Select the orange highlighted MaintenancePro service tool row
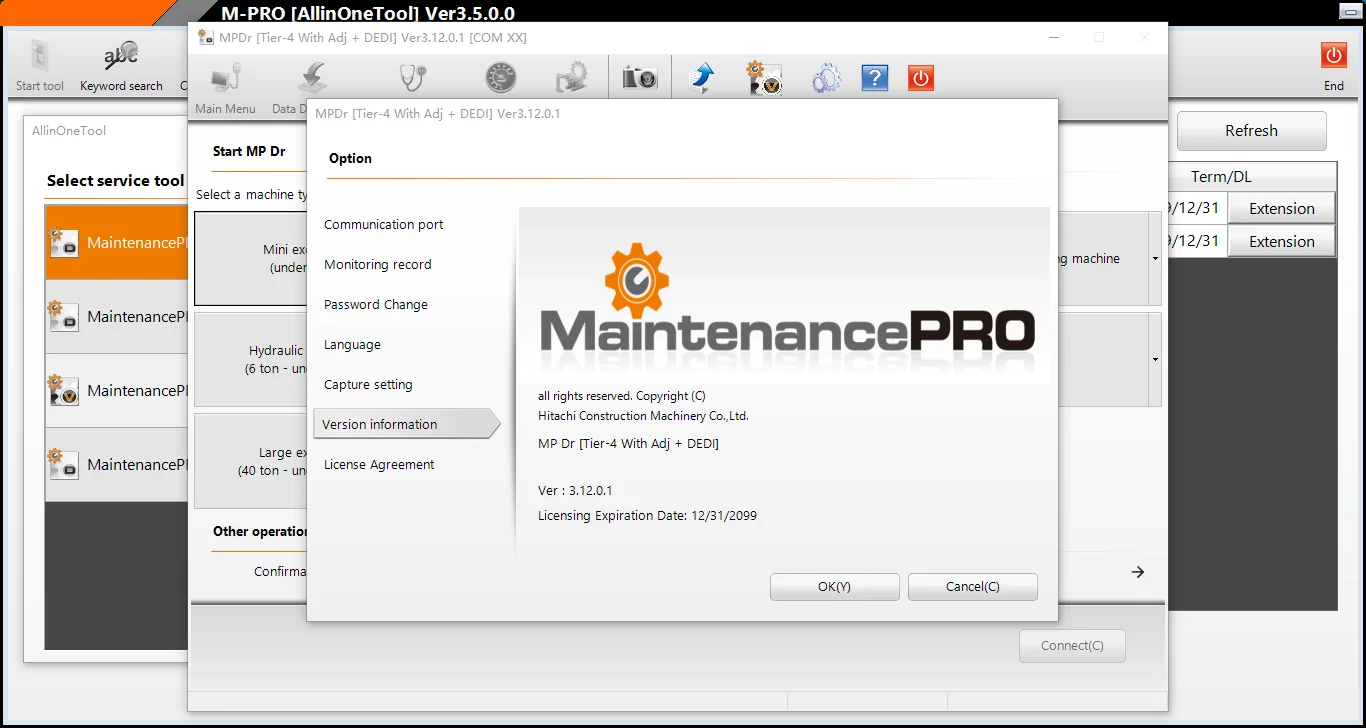The height and width of the screenshot is (728, 1366). tap(117, 243)
